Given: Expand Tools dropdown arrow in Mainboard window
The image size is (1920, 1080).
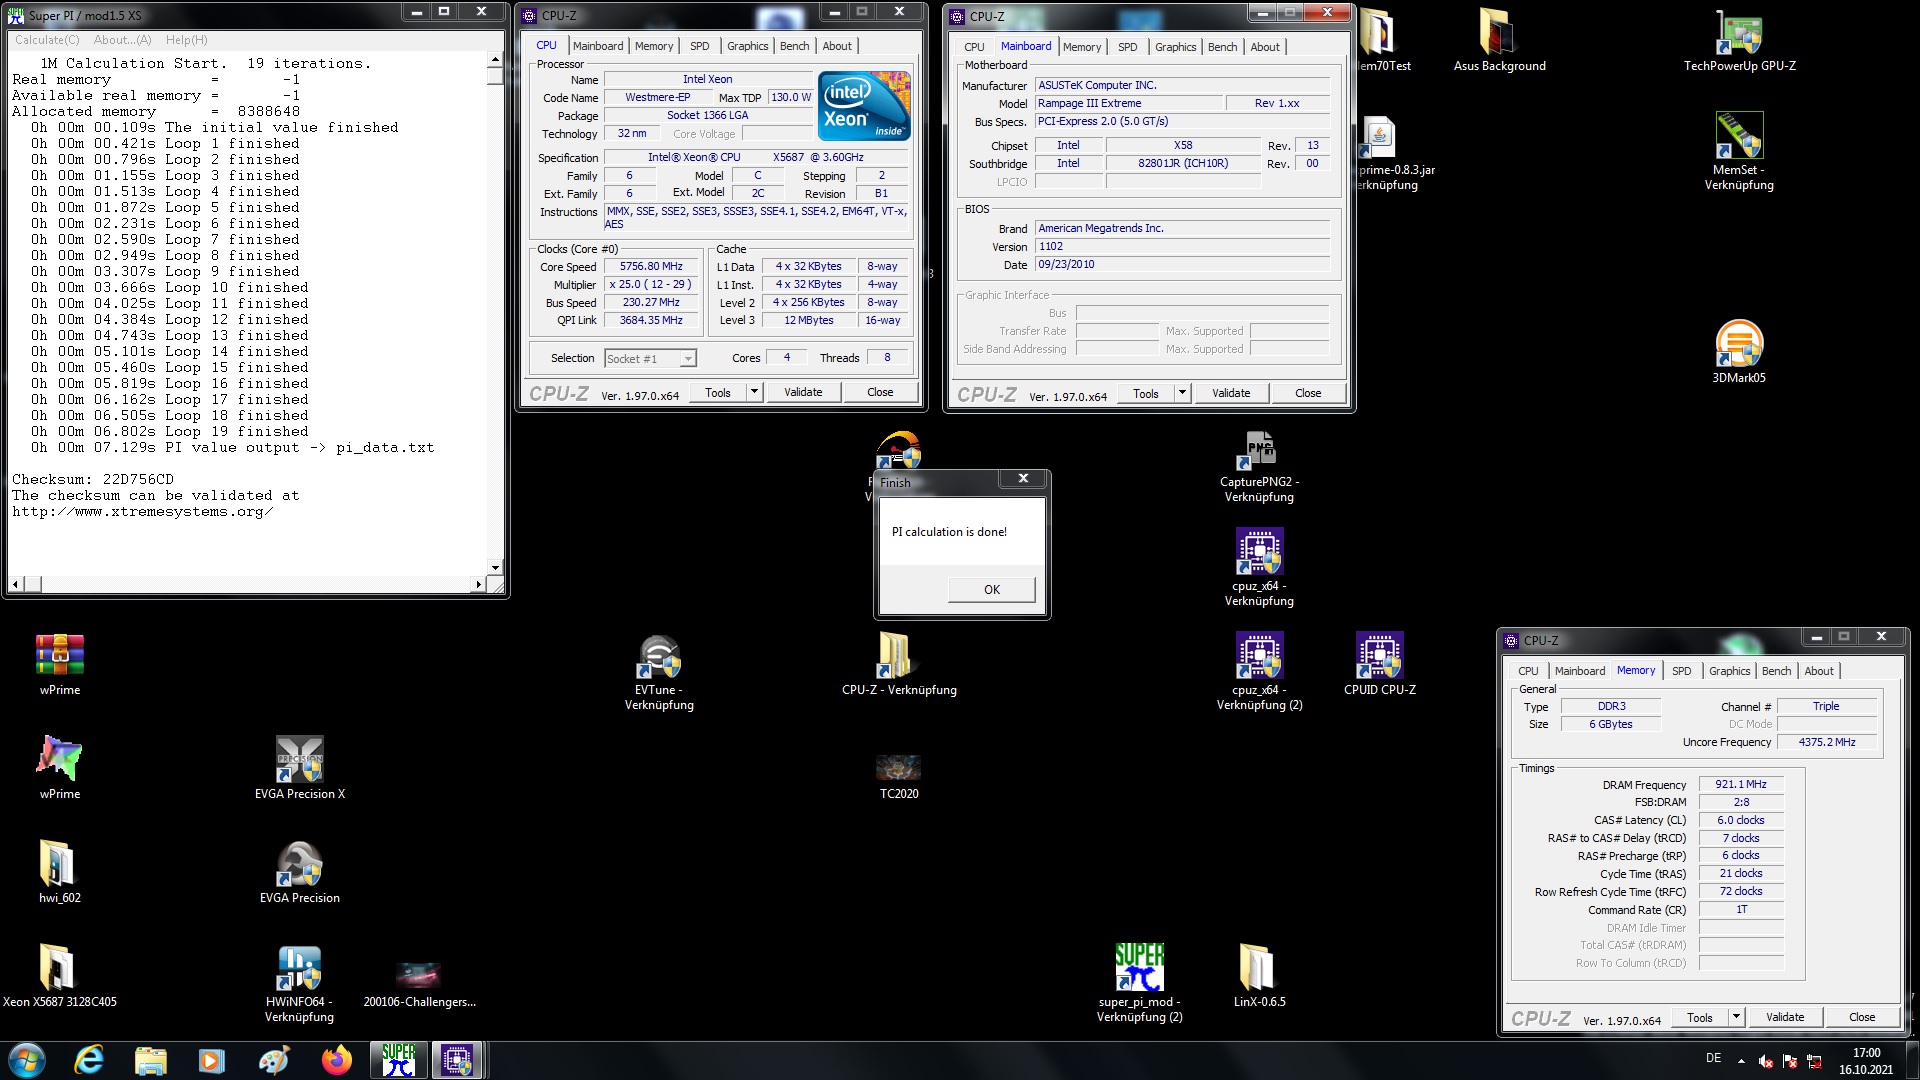Looking at the screenshot, I should click(1183, 393).
